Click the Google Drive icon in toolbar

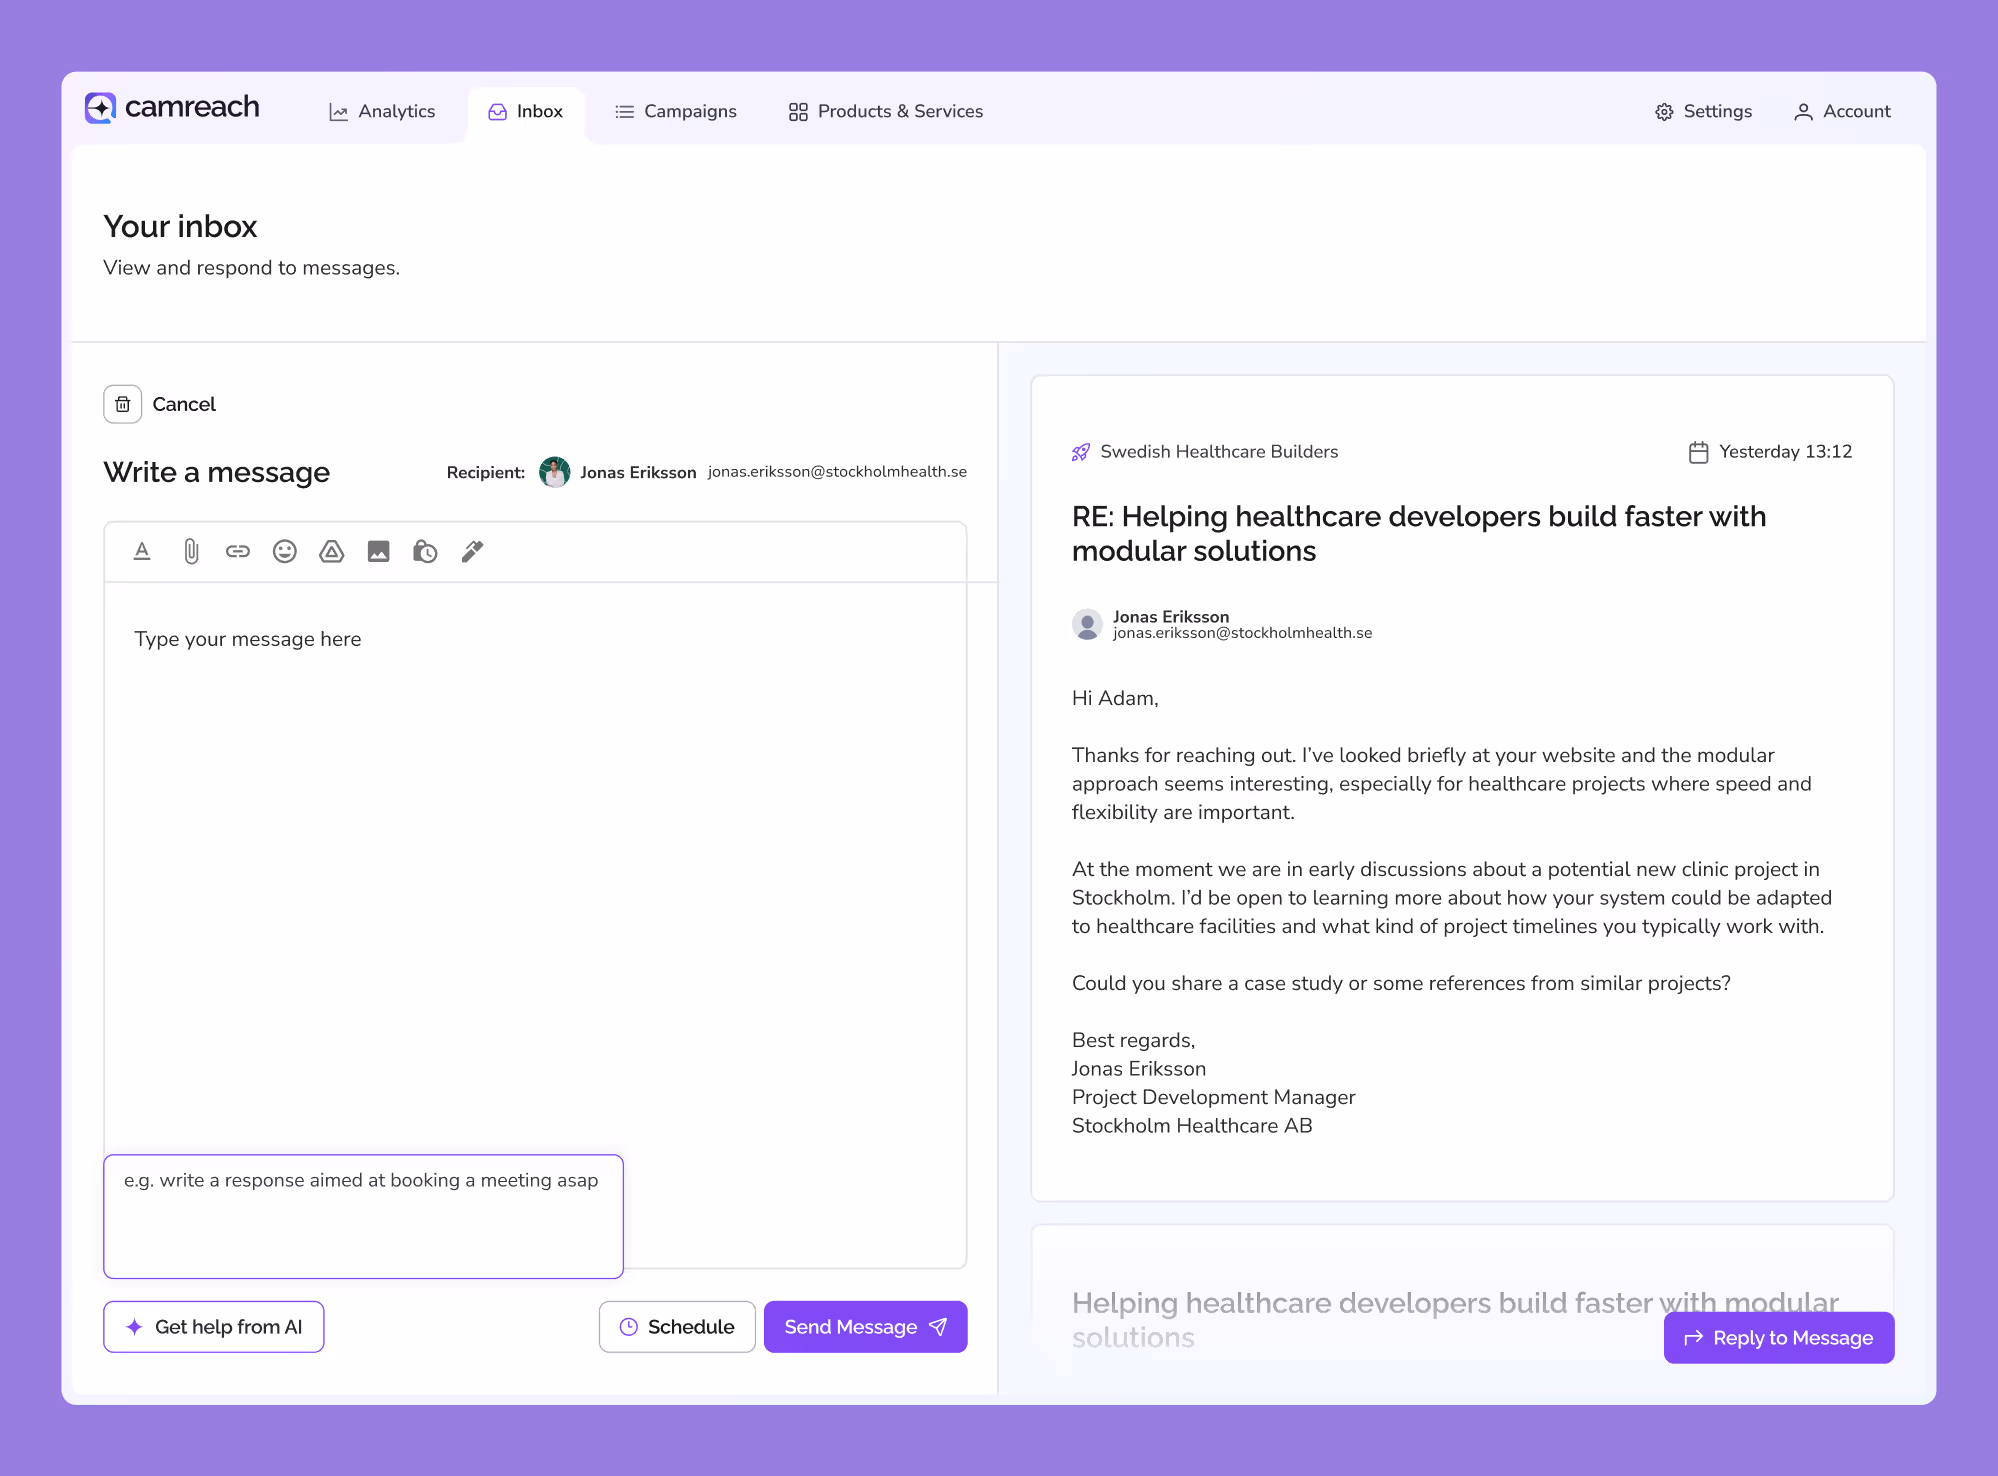click(x=332, y=551)
